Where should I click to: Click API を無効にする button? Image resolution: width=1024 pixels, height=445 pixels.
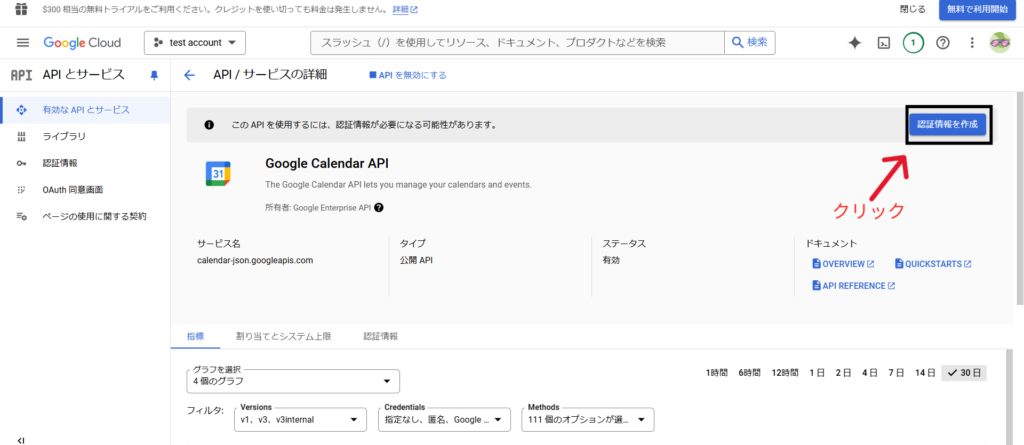408,75
